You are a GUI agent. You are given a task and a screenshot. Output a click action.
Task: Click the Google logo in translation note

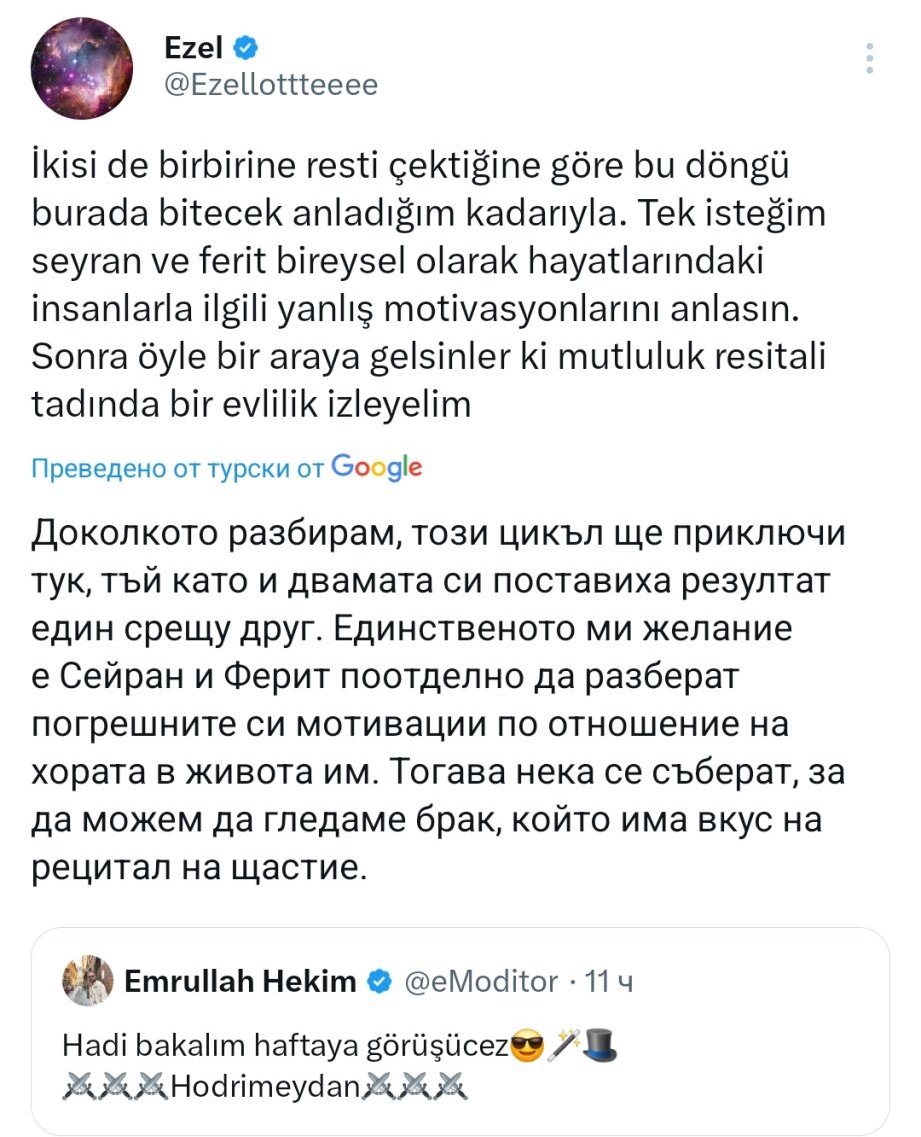click(x=375, y=467)
